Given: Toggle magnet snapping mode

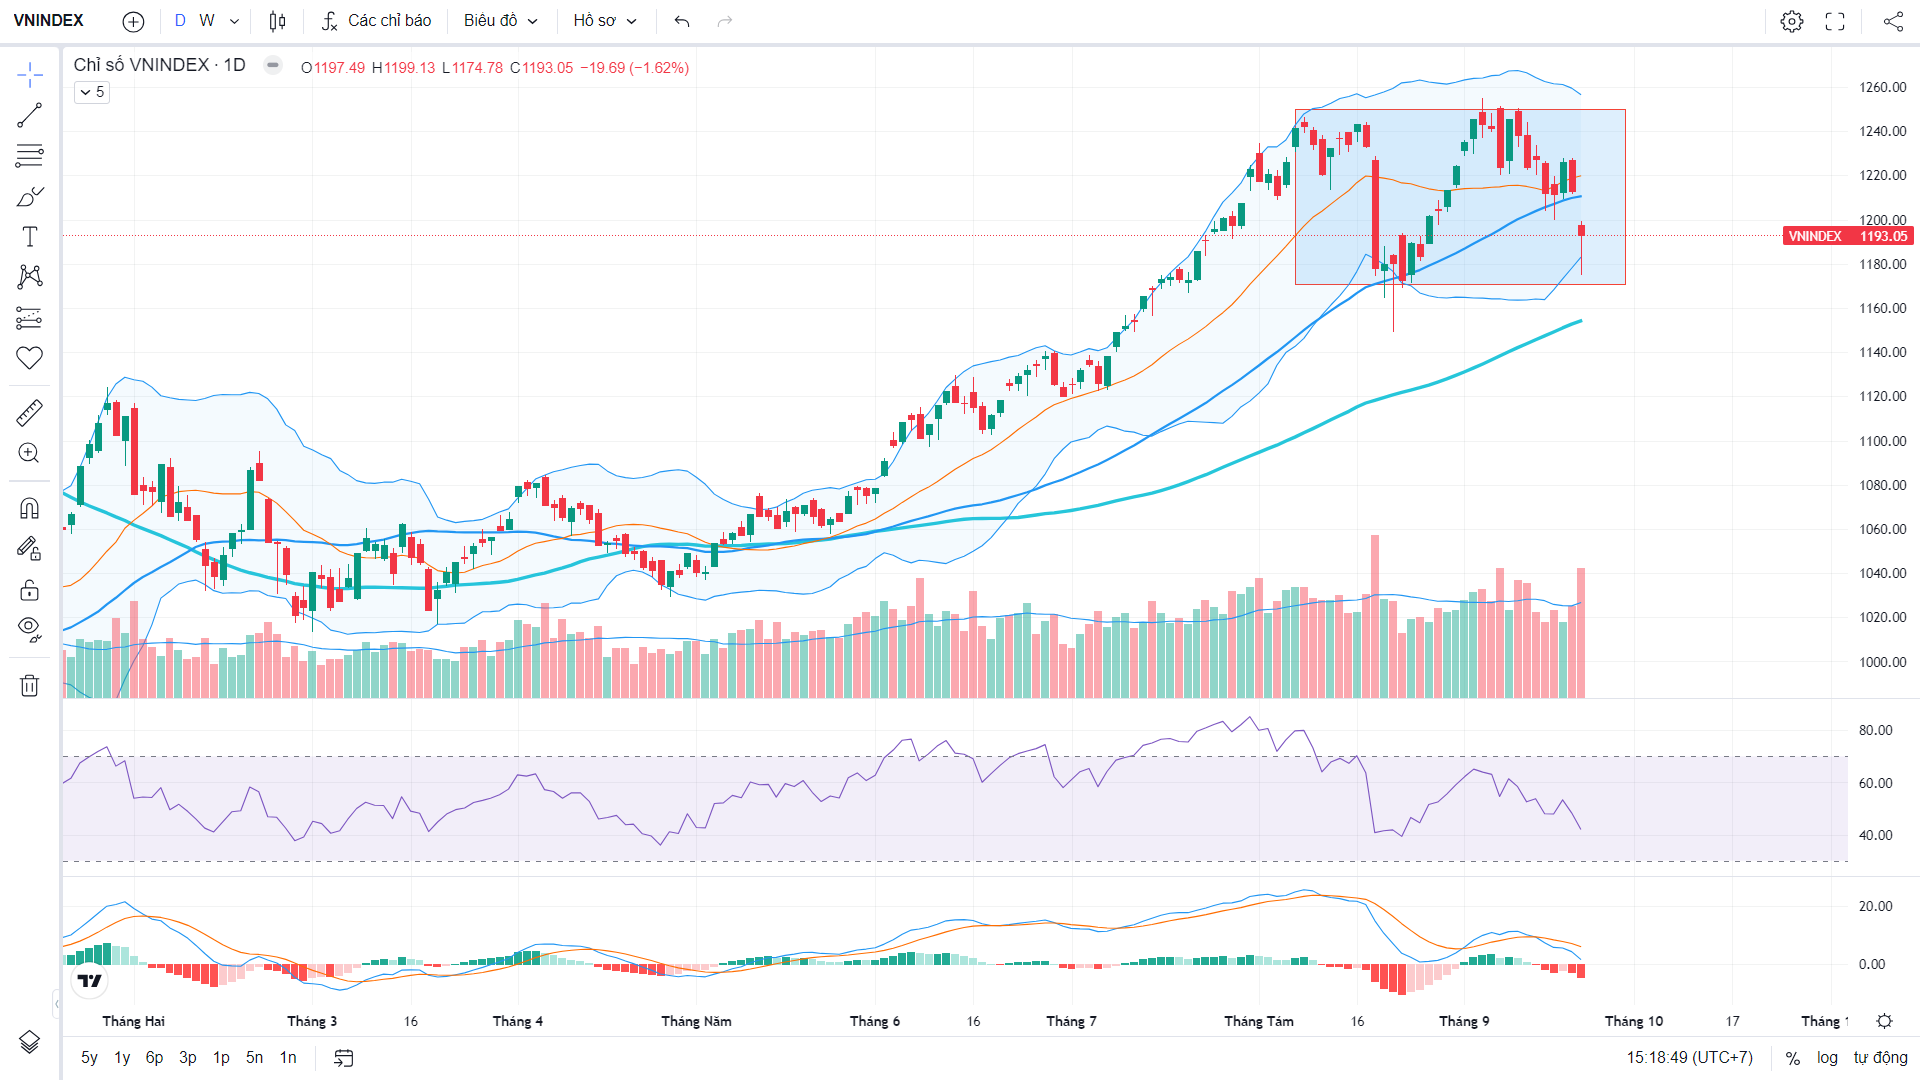Looking at the screenshot, I should click(30, 508).
